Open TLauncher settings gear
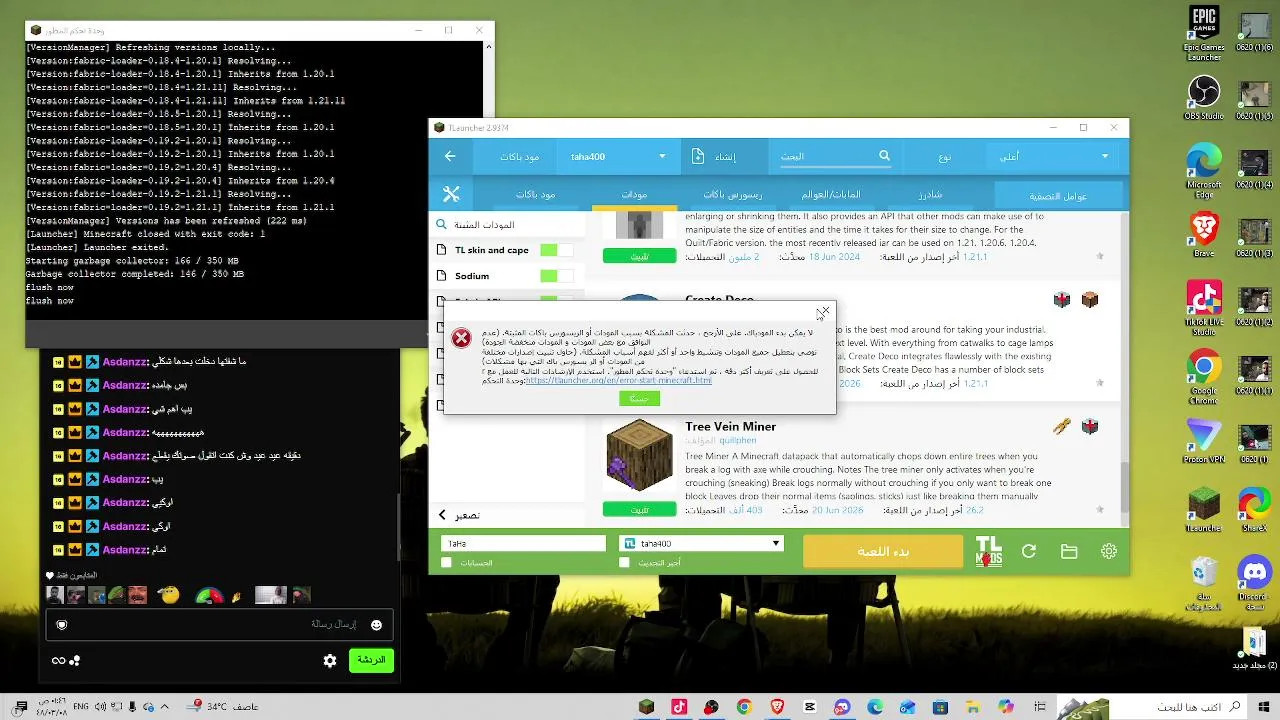This screenshot has width=1280, height=720. pyautogui.click(x=1109, y=551)
